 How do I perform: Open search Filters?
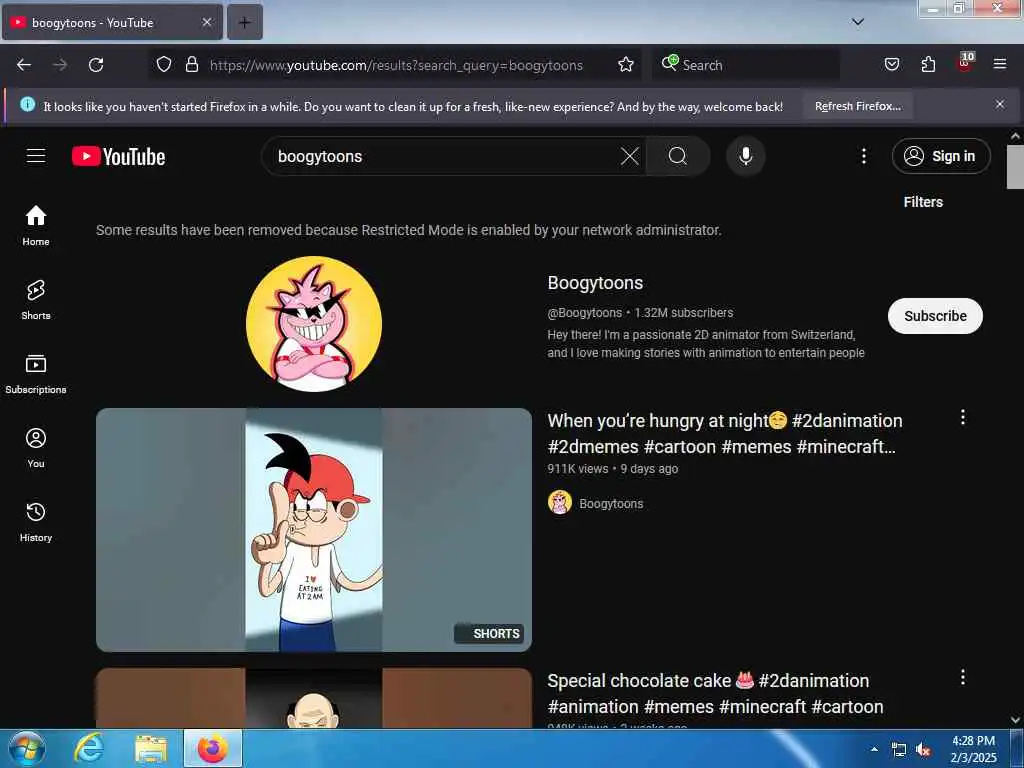923,202
